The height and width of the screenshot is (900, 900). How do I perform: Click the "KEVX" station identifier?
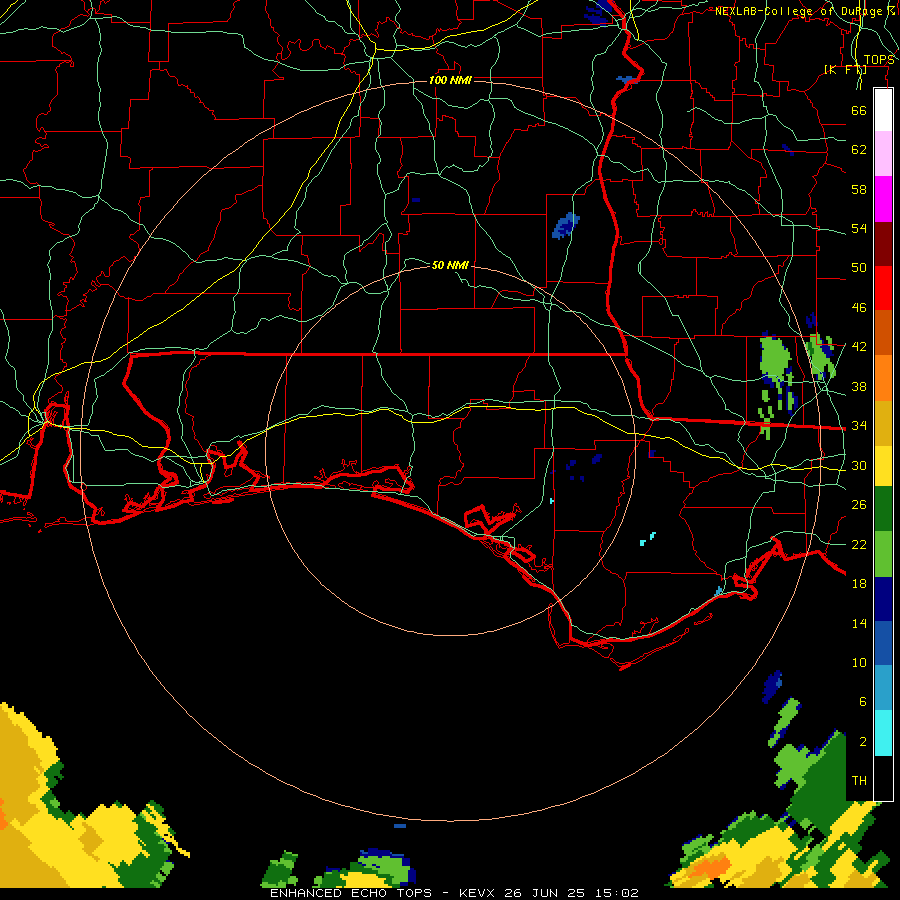tap(479, 893)
